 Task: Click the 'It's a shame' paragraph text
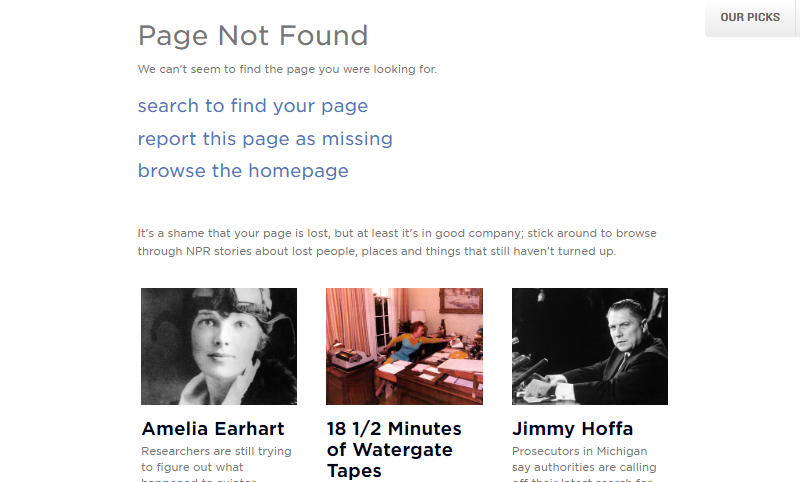click(397, 242)
